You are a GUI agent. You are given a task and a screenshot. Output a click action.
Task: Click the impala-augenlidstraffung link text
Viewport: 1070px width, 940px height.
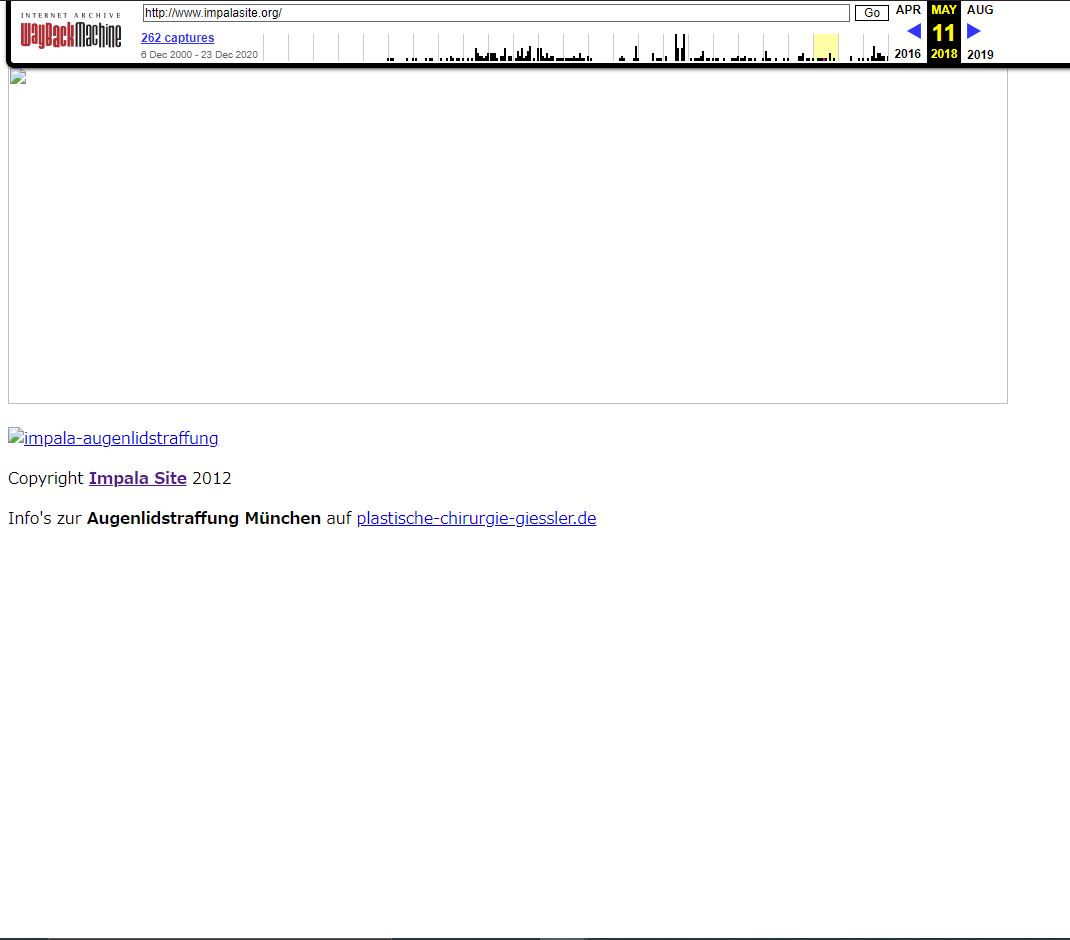tap(121, 438)
